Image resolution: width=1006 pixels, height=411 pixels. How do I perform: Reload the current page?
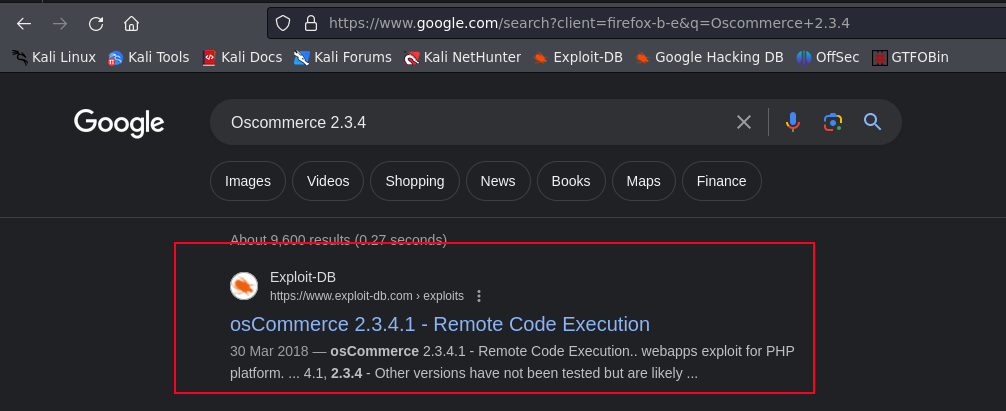click(x=96, y=23)
